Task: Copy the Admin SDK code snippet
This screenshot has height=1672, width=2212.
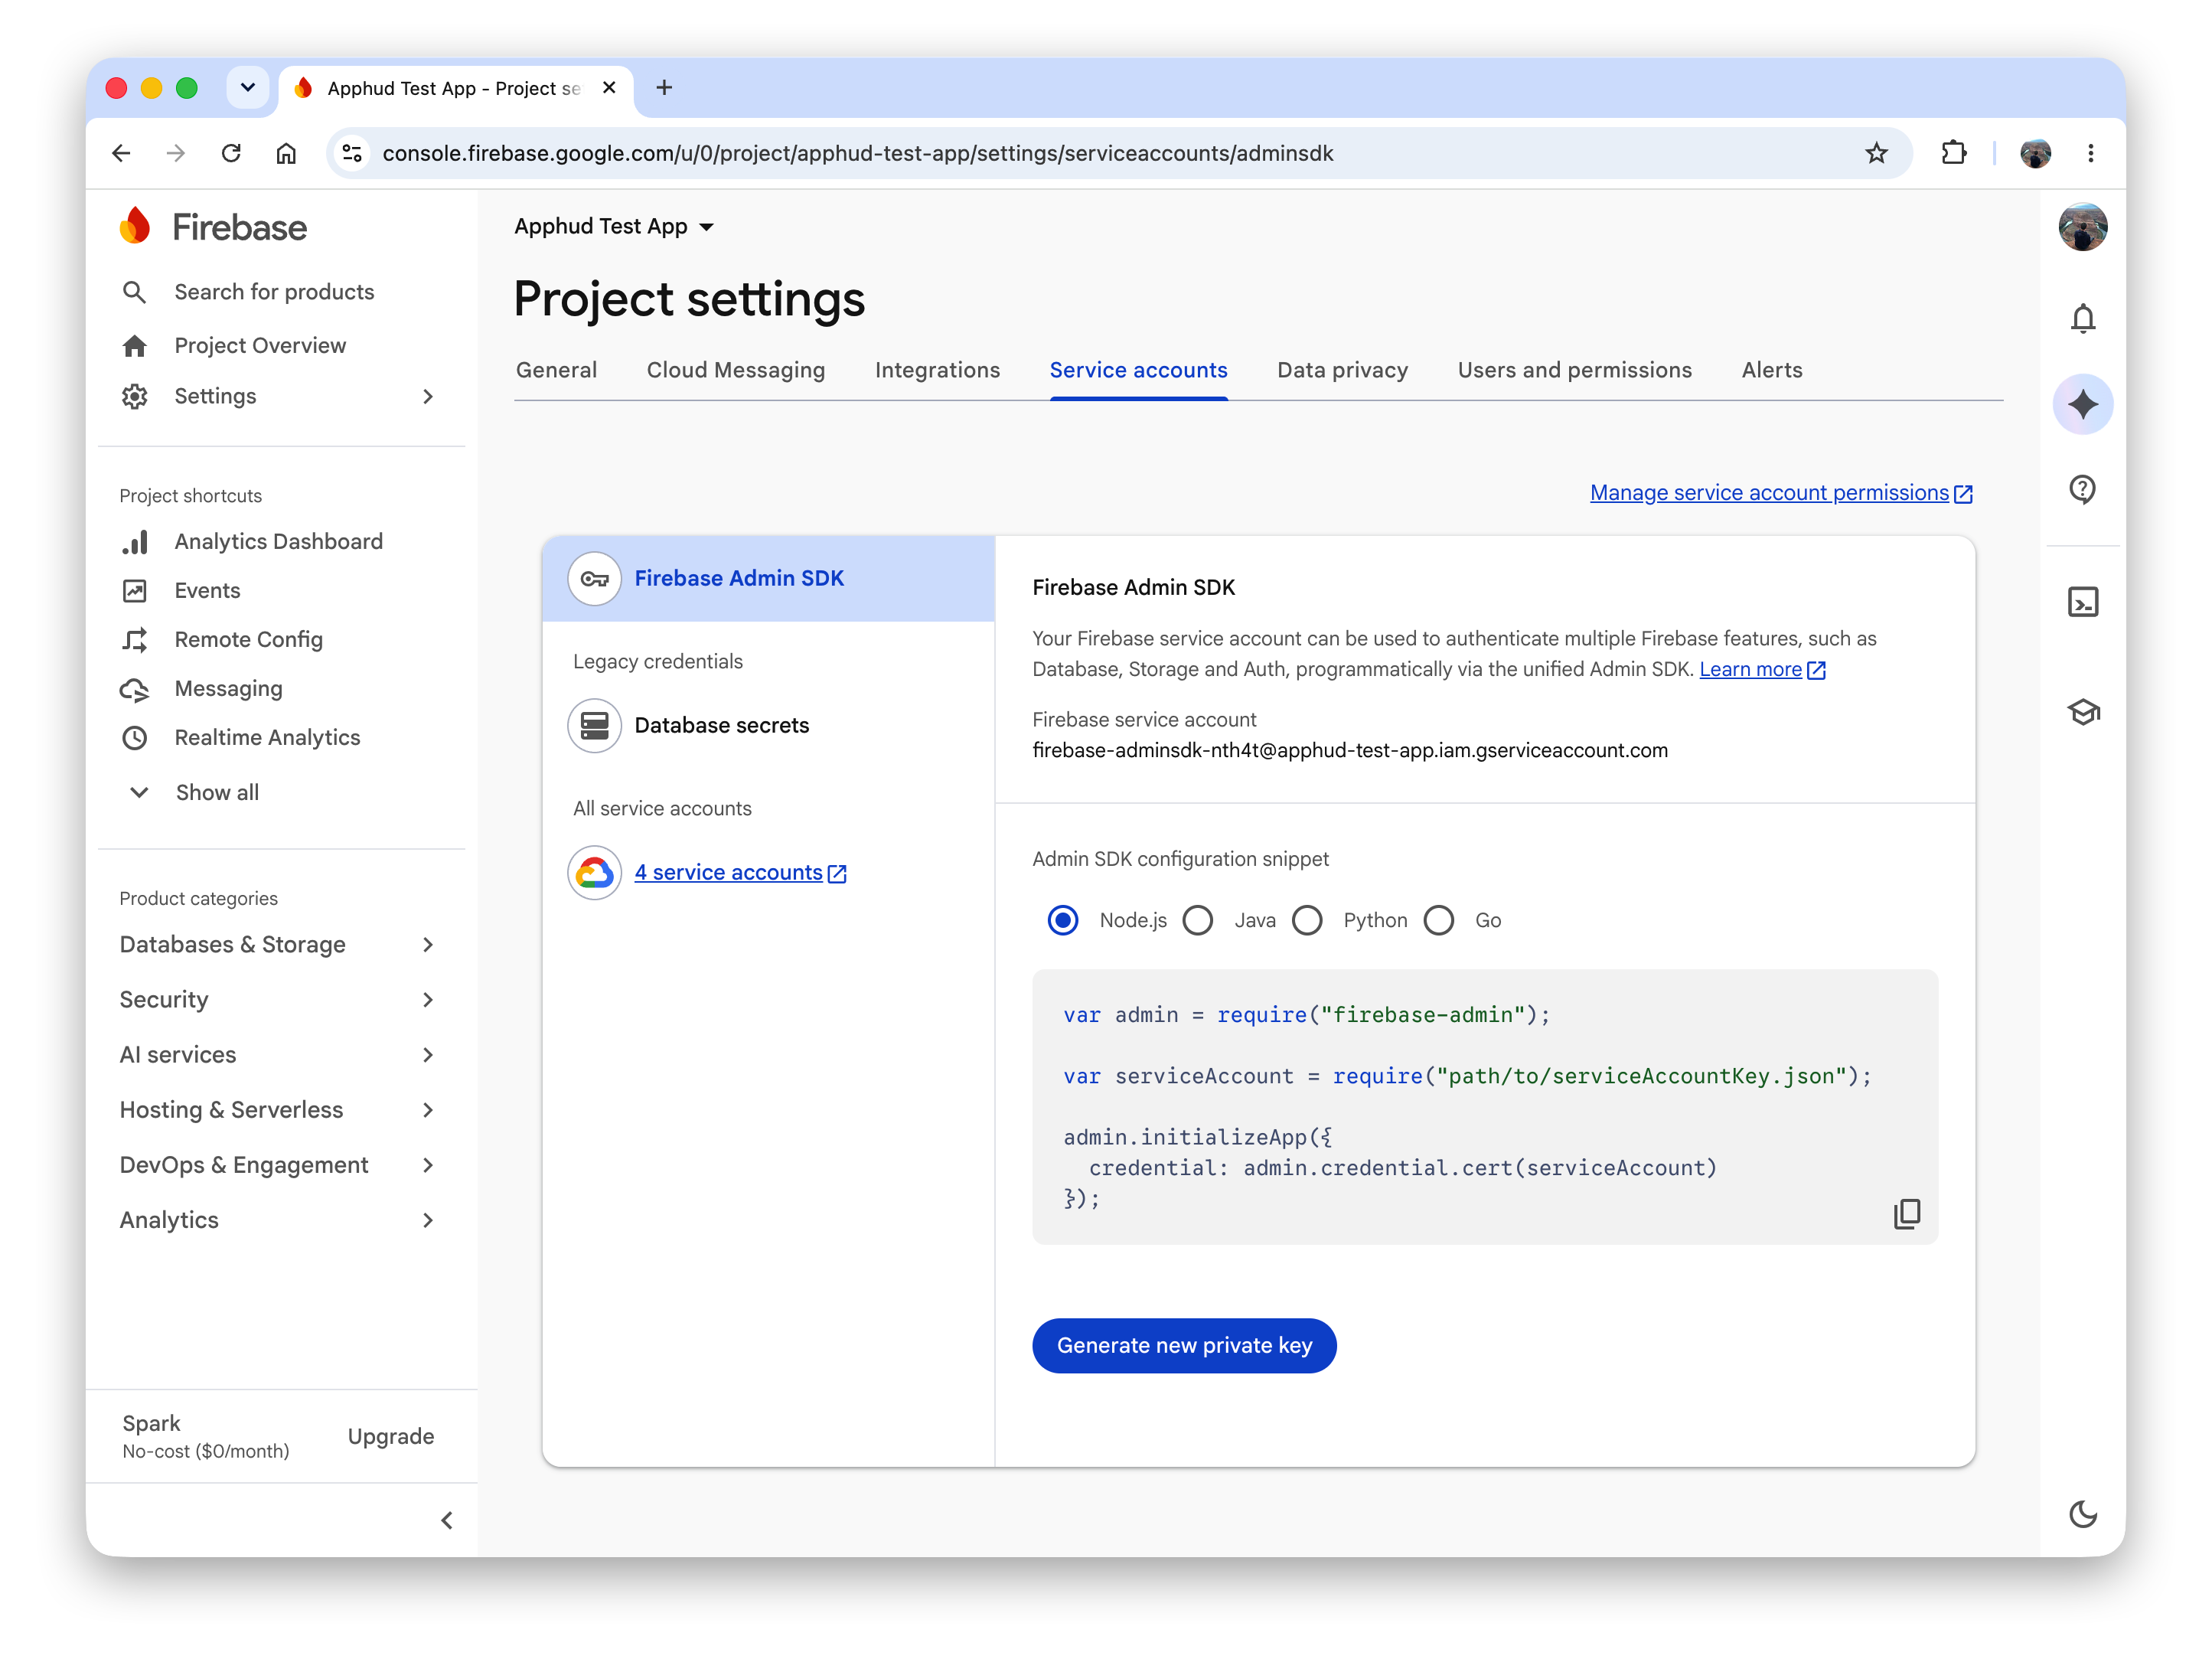Action: point(1907,1214)
